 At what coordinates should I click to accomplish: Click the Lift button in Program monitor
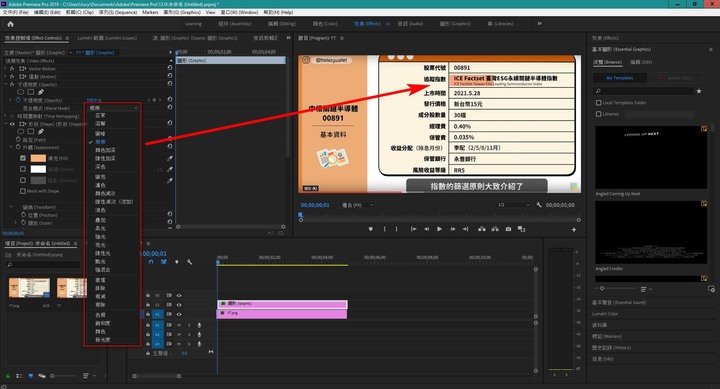click(x=482, y=229)
